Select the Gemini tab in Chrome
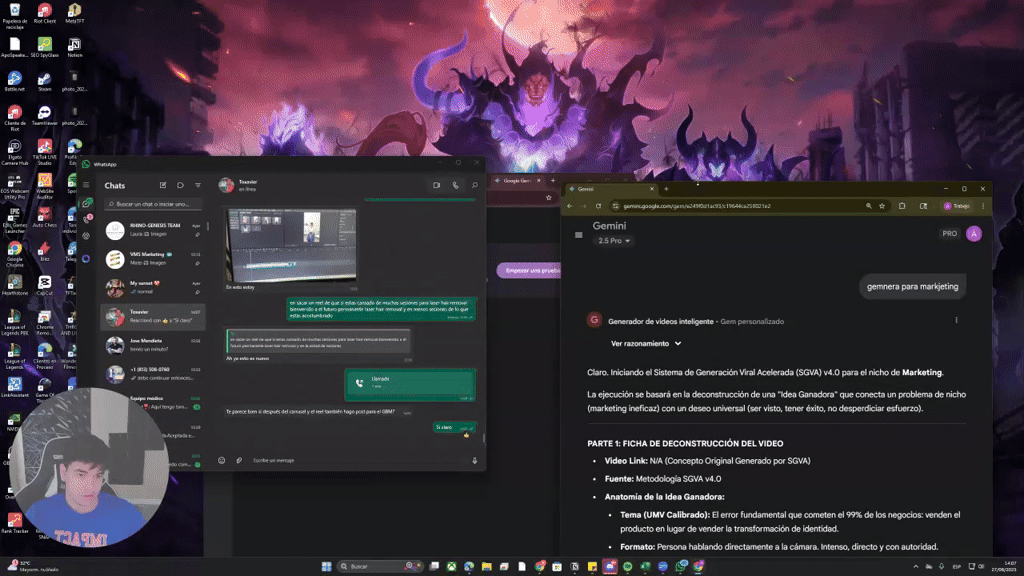This screenshot has height=576, width=1024. [x=611, y=189]
